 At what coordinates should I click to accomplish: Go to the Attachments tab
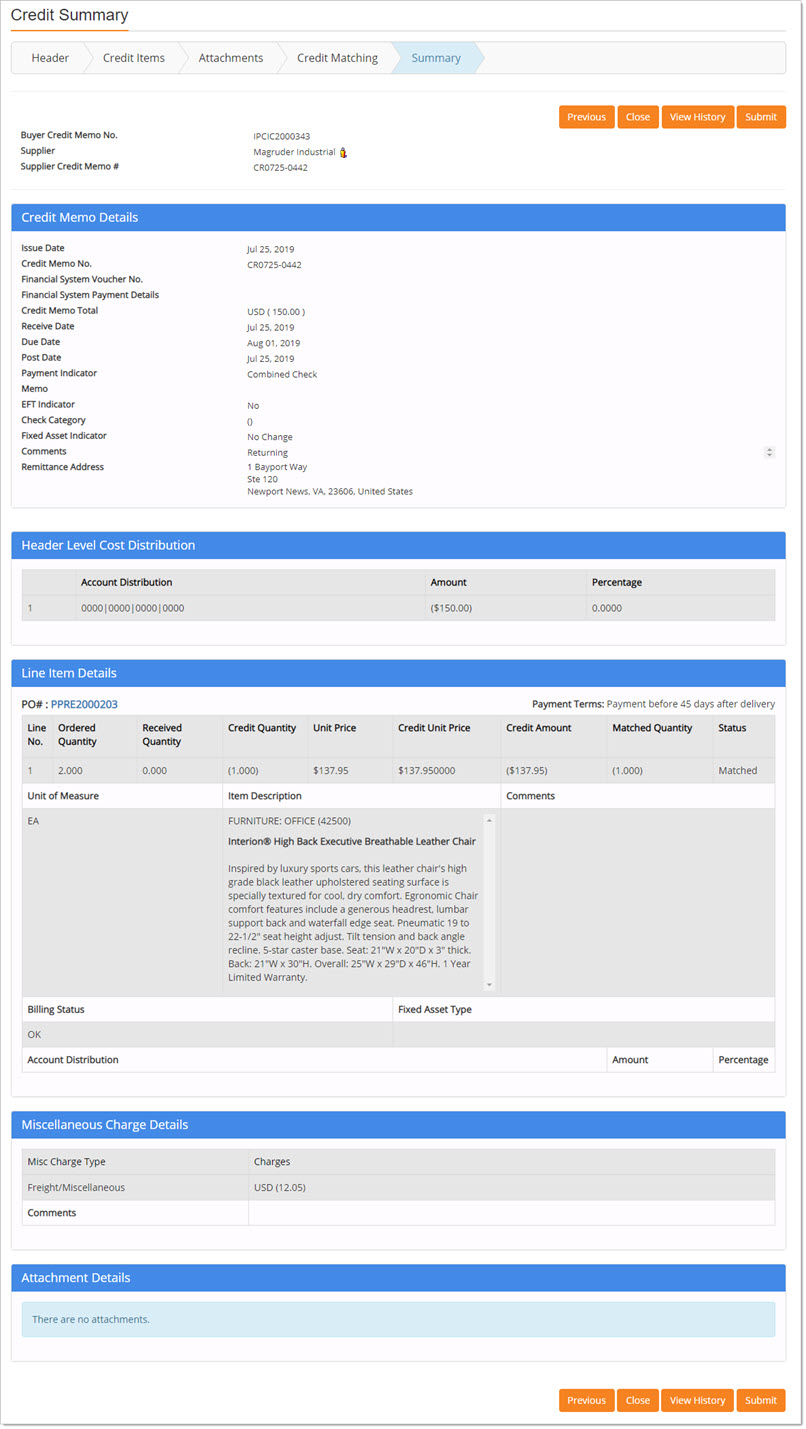(x=229, y=57)
